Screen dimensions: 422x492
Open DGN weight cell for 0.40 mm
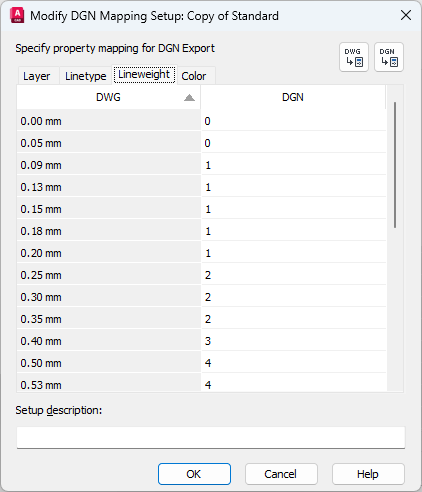pyautogui.click(x=294, y=341)
